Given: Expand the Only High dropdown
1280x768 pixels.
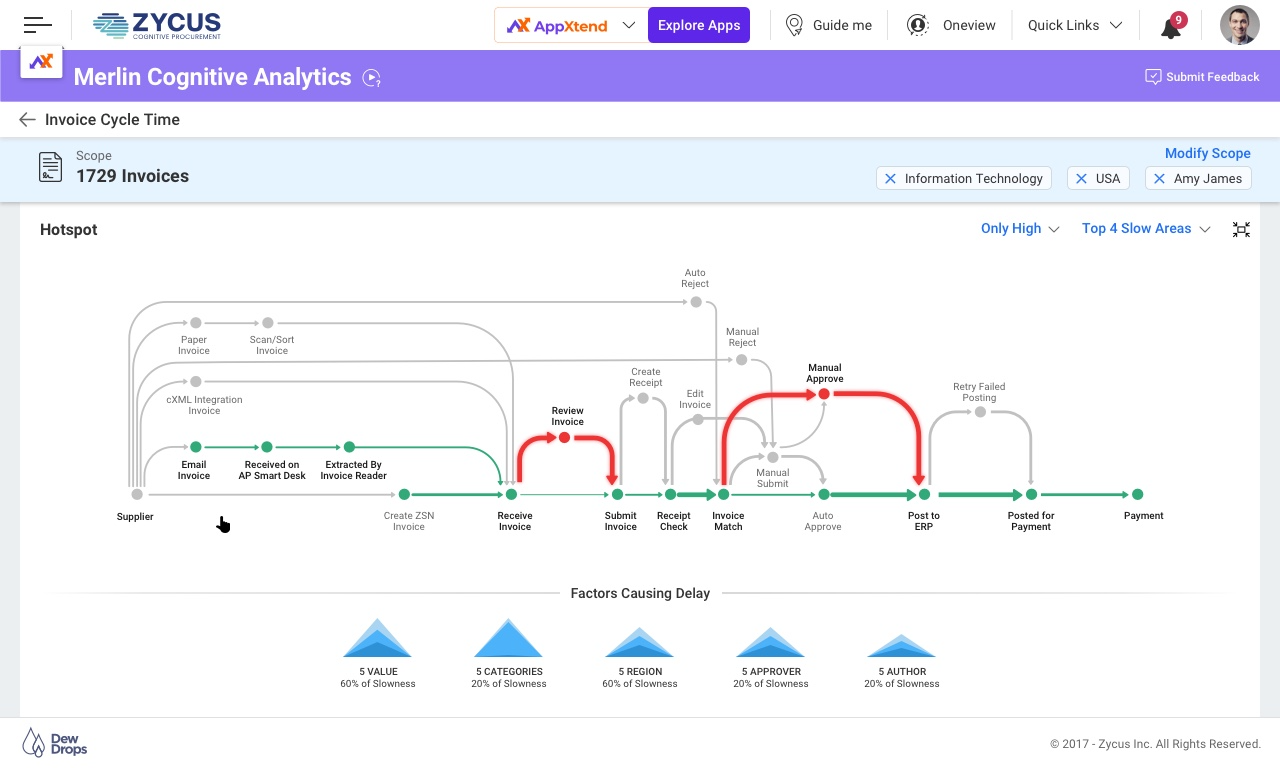Looking at the screenshot, I should pyautogui.click(x=1019, y=229).
